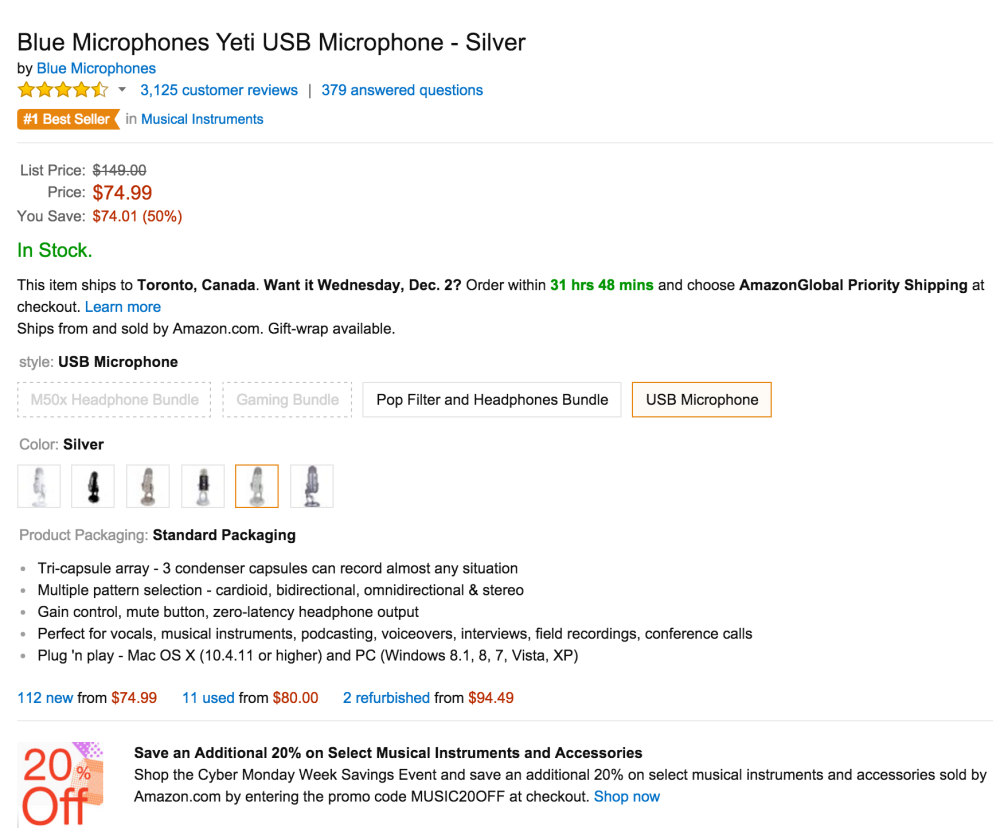Choose the M50x Headphone Bundle option
The width and height of the screenshot is (1000, 836).
point(114,400)
